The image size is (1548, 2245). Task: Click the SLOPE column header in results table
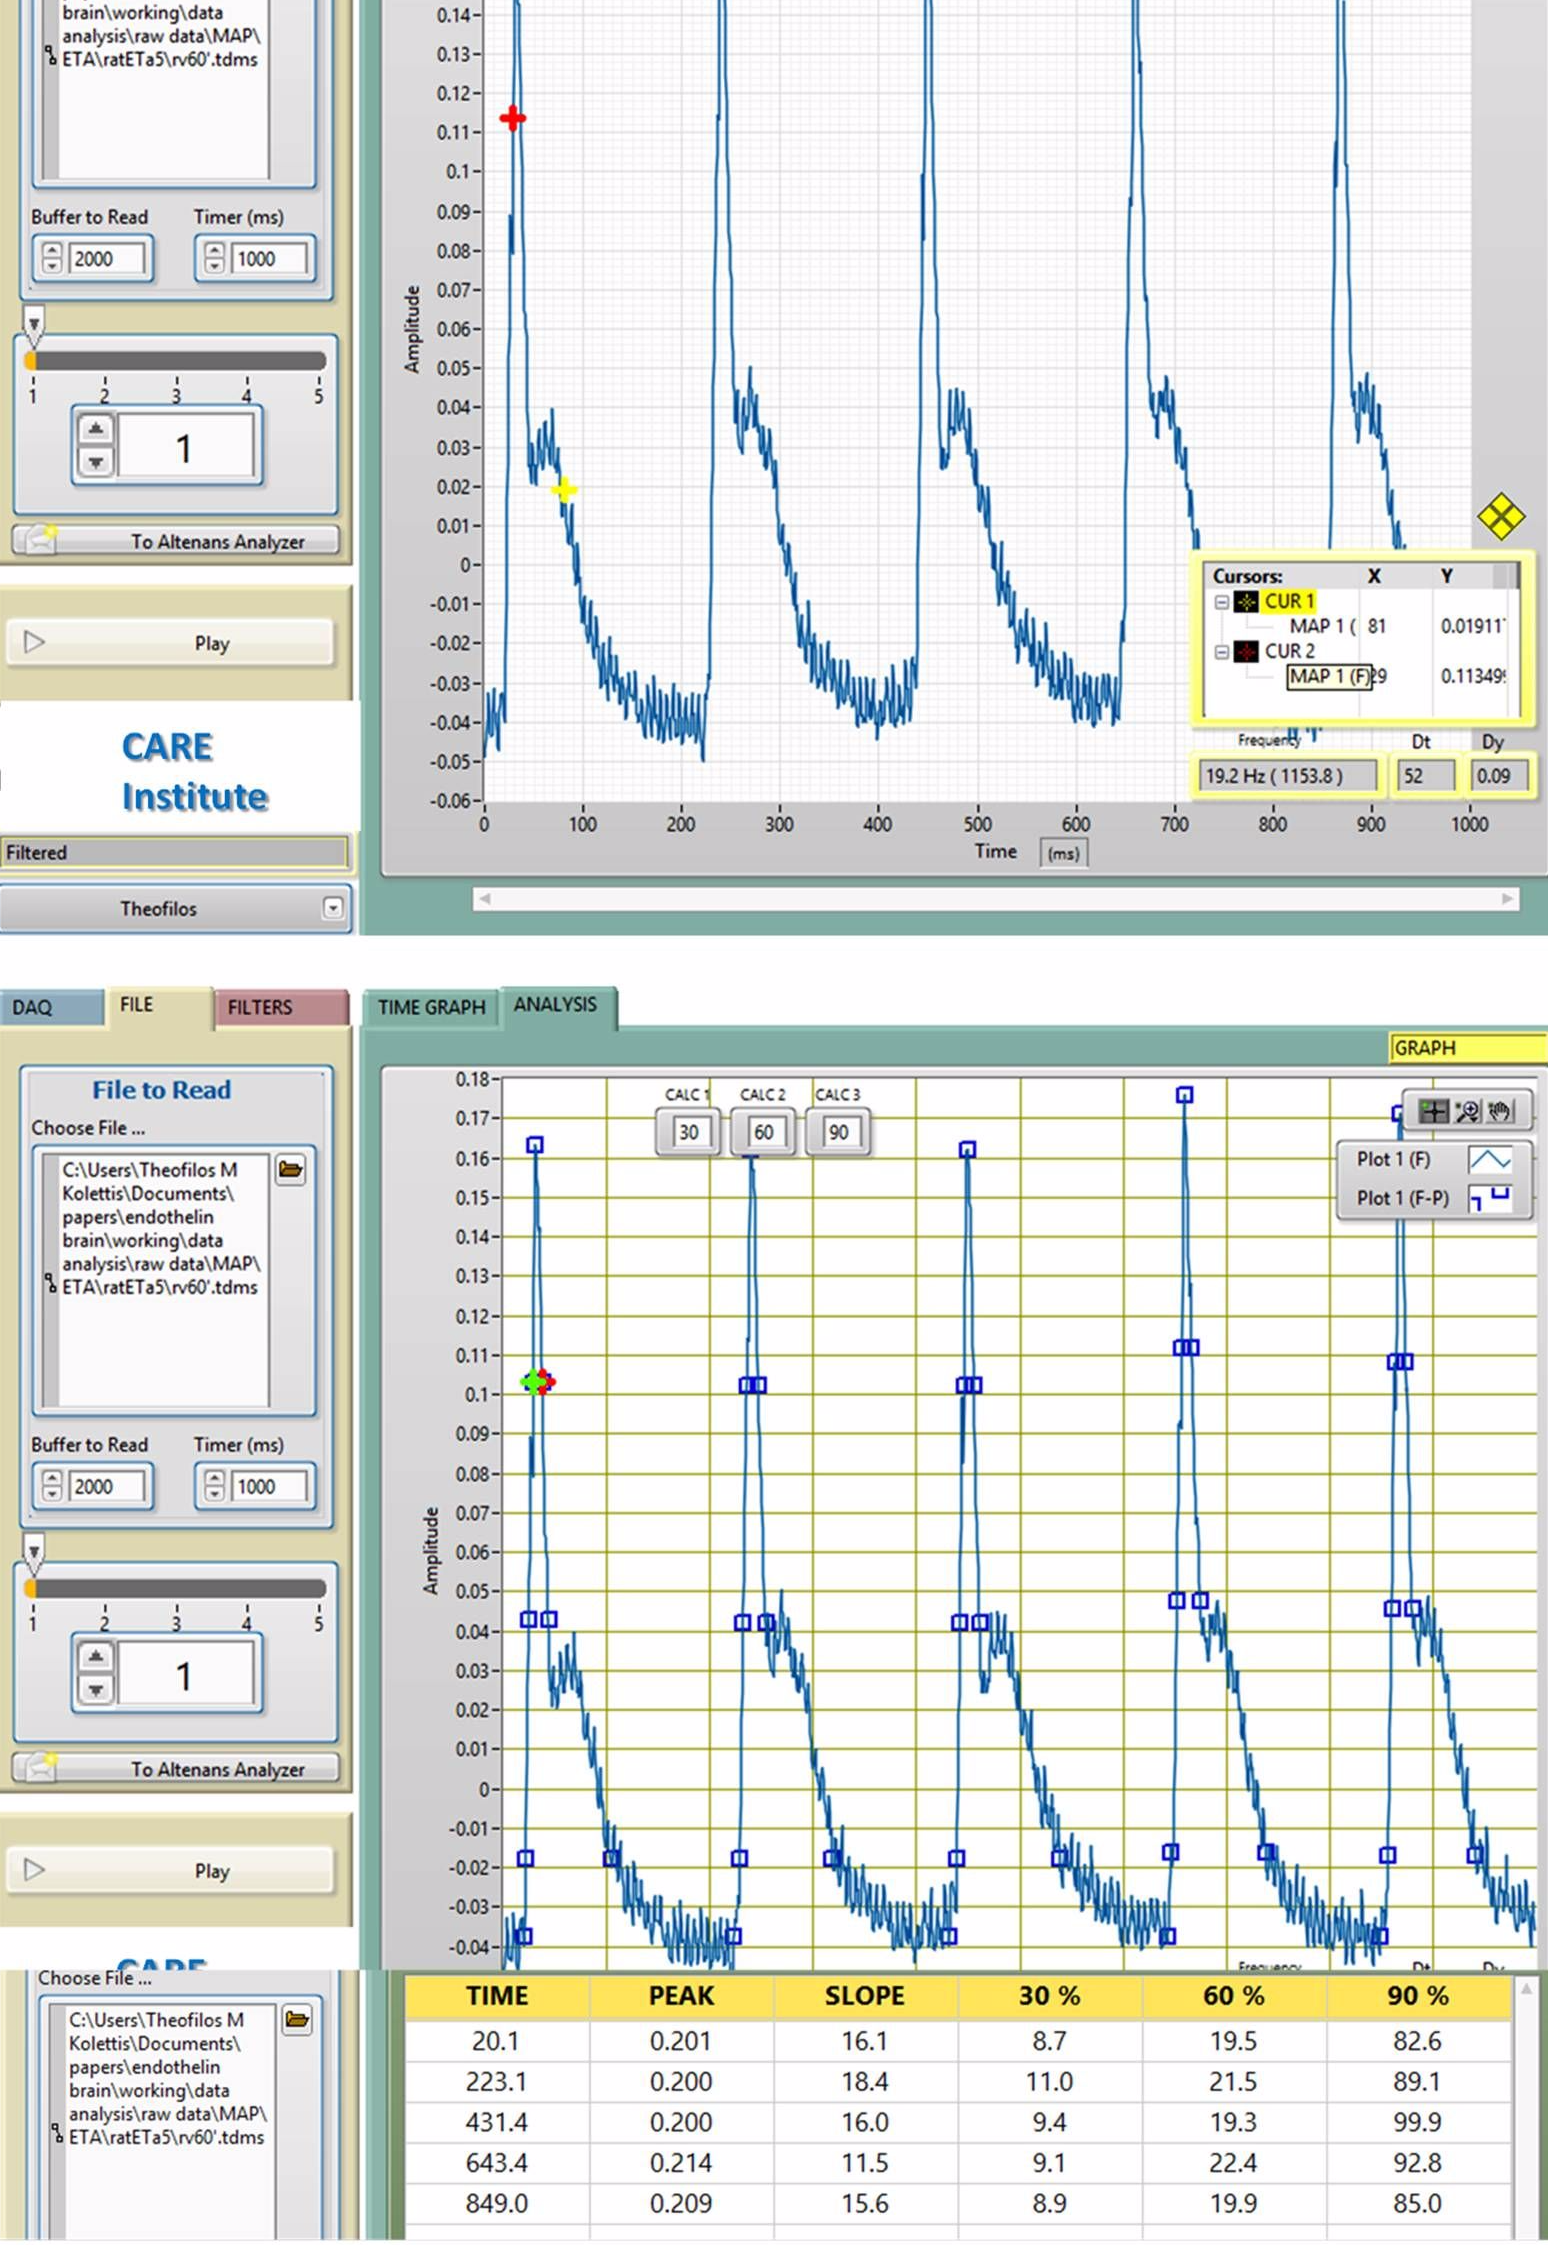(865, 1995)
